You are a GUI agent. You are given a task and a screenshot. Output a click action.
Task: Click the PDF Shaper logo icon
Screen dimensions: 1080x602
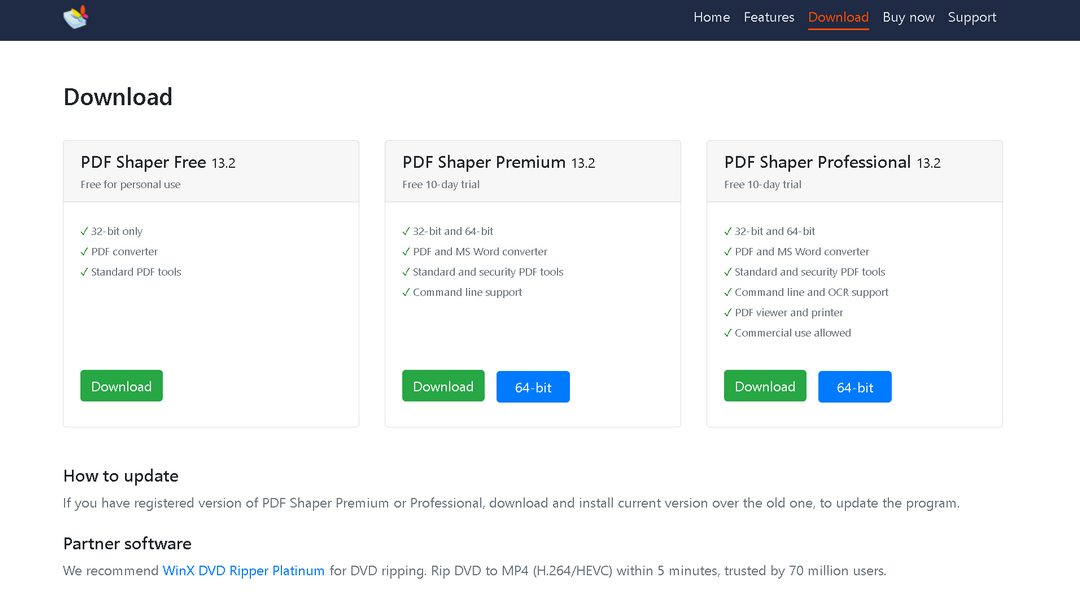(x=76, y=17)
